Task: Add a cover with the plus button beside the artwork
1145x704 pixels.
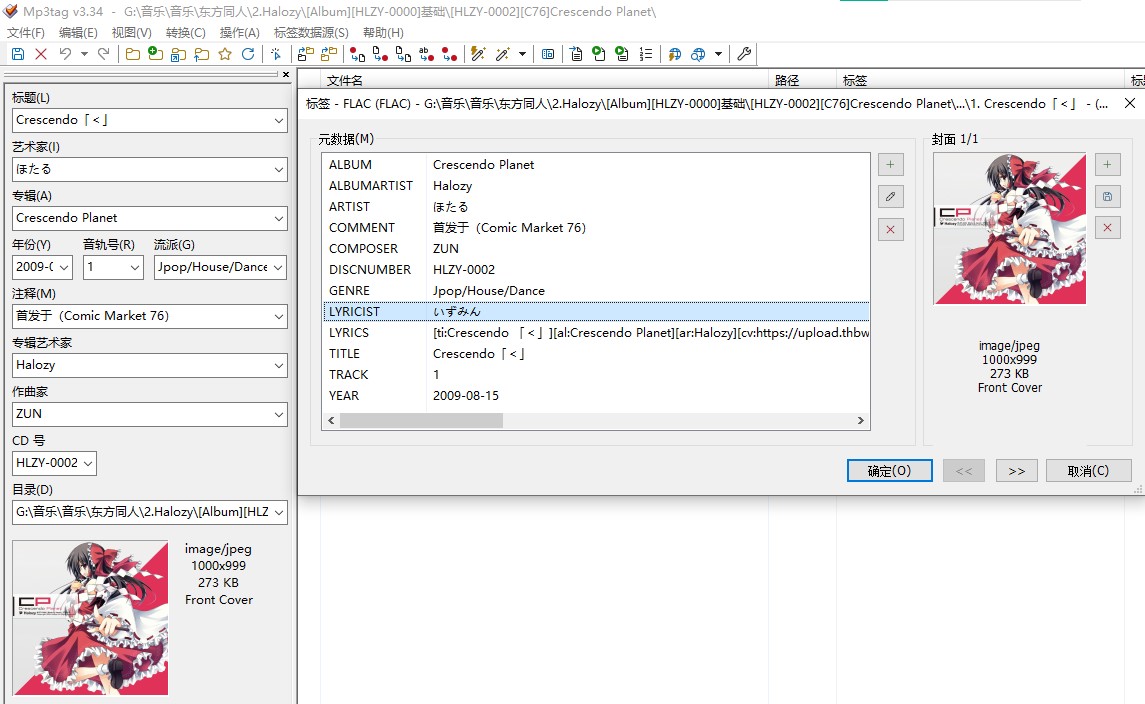Action: click(x=1107, y=164)
